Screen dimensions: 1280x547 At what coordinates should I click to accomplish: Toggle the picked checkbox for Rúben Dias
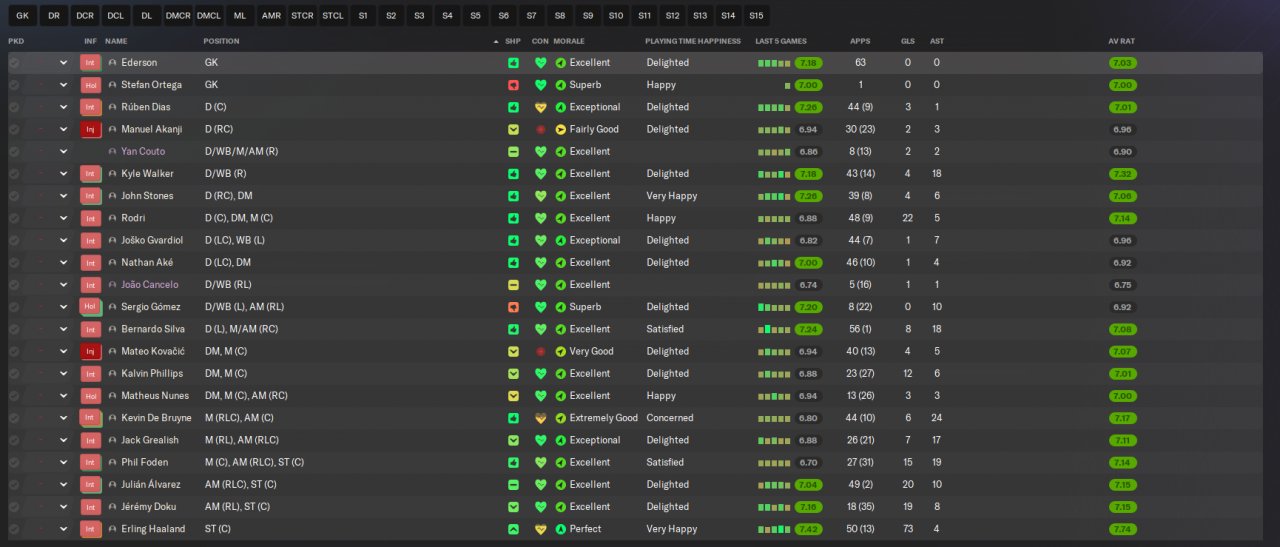point(14,107)
